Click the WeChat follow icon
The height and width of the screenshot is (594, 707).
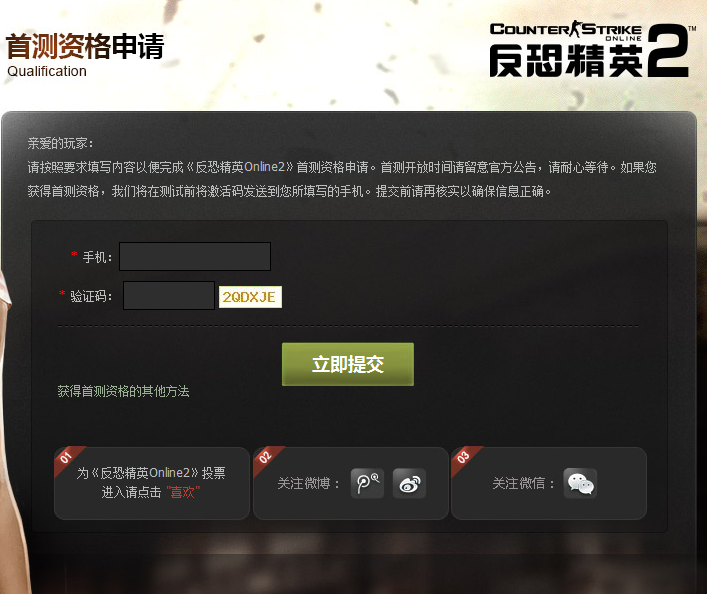(x=580, y=483)
